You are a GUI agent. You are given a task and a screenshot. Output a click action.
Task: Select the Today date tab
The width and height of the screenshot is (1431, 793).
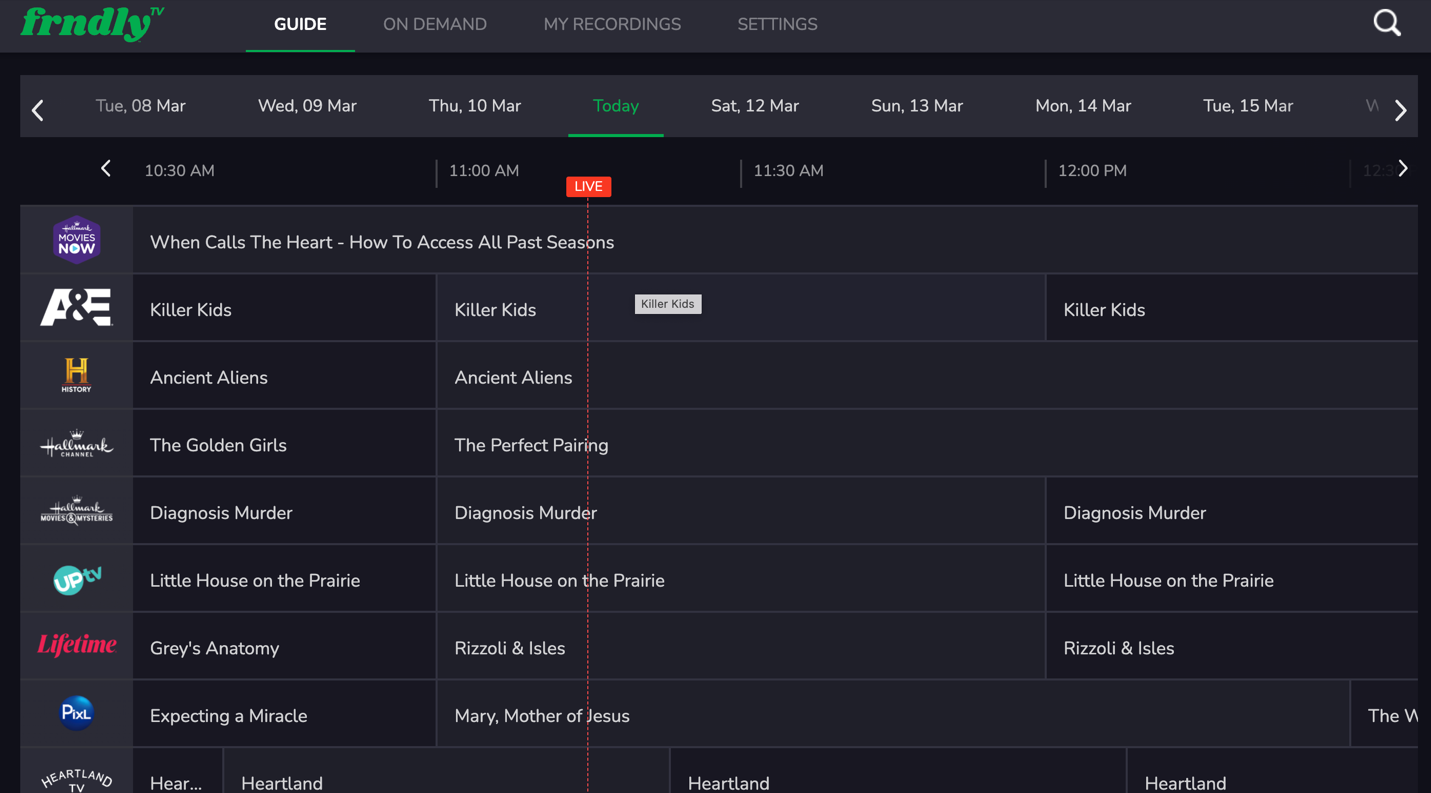(x=616, y=106)
